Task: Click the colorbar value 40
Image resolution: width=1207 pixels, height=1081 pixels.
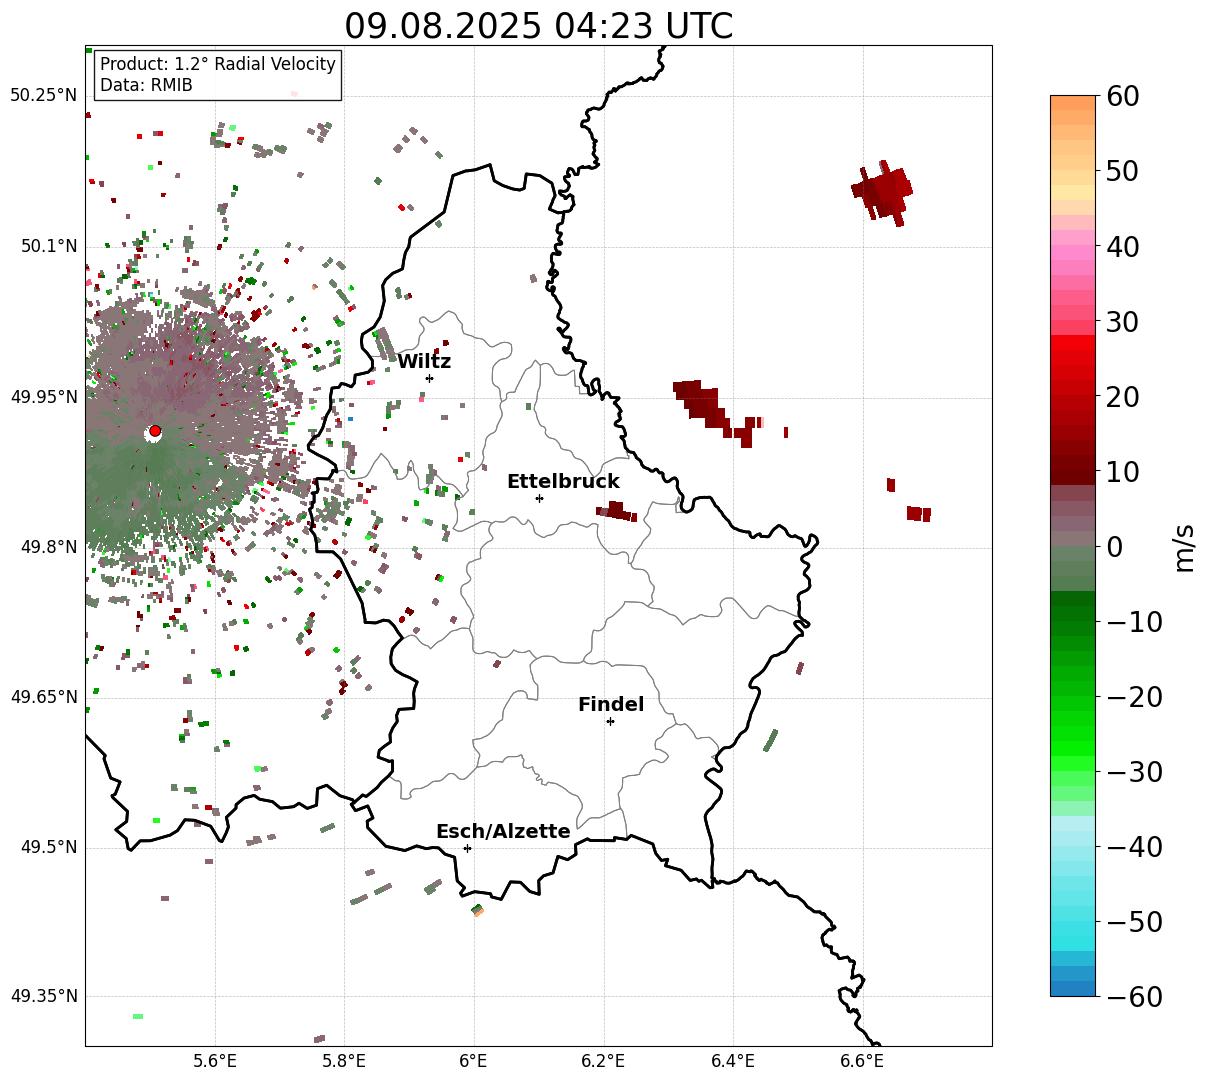Action: [1122, 246]
